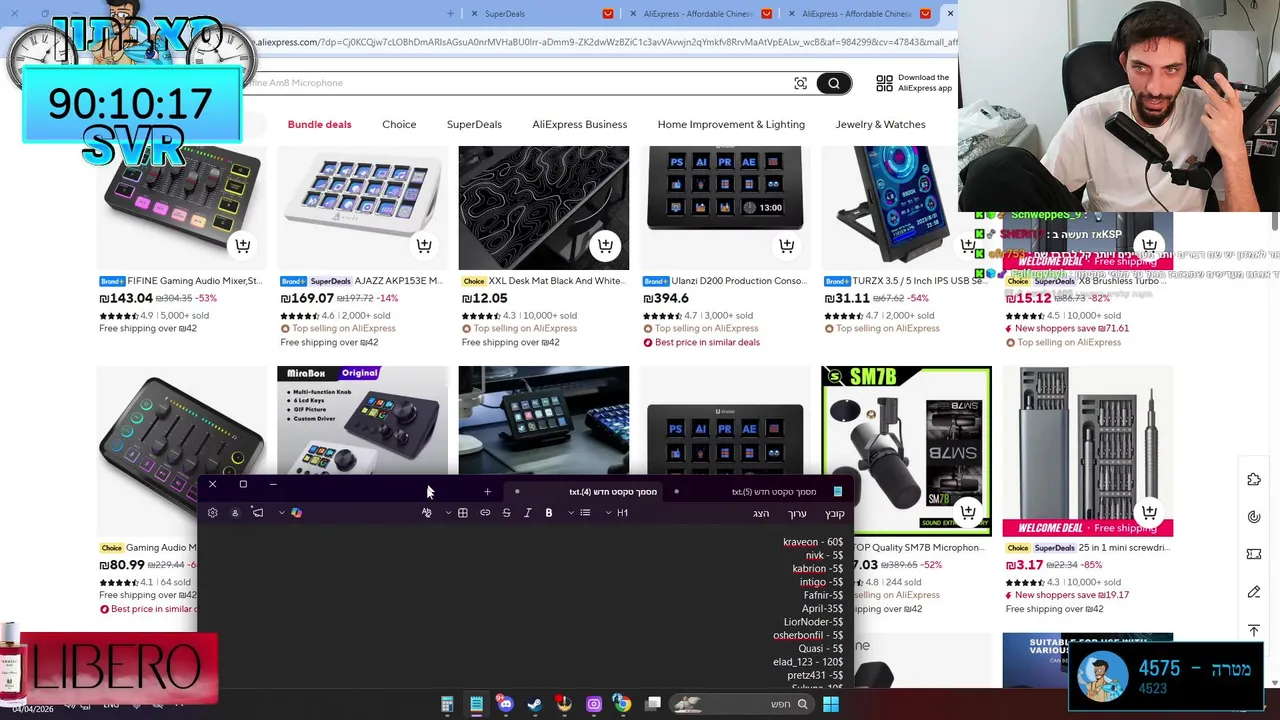This screenshot has width=1280, height=720.
Task: Add Ulanzi D200 console to cart
Action: [787, 245]
